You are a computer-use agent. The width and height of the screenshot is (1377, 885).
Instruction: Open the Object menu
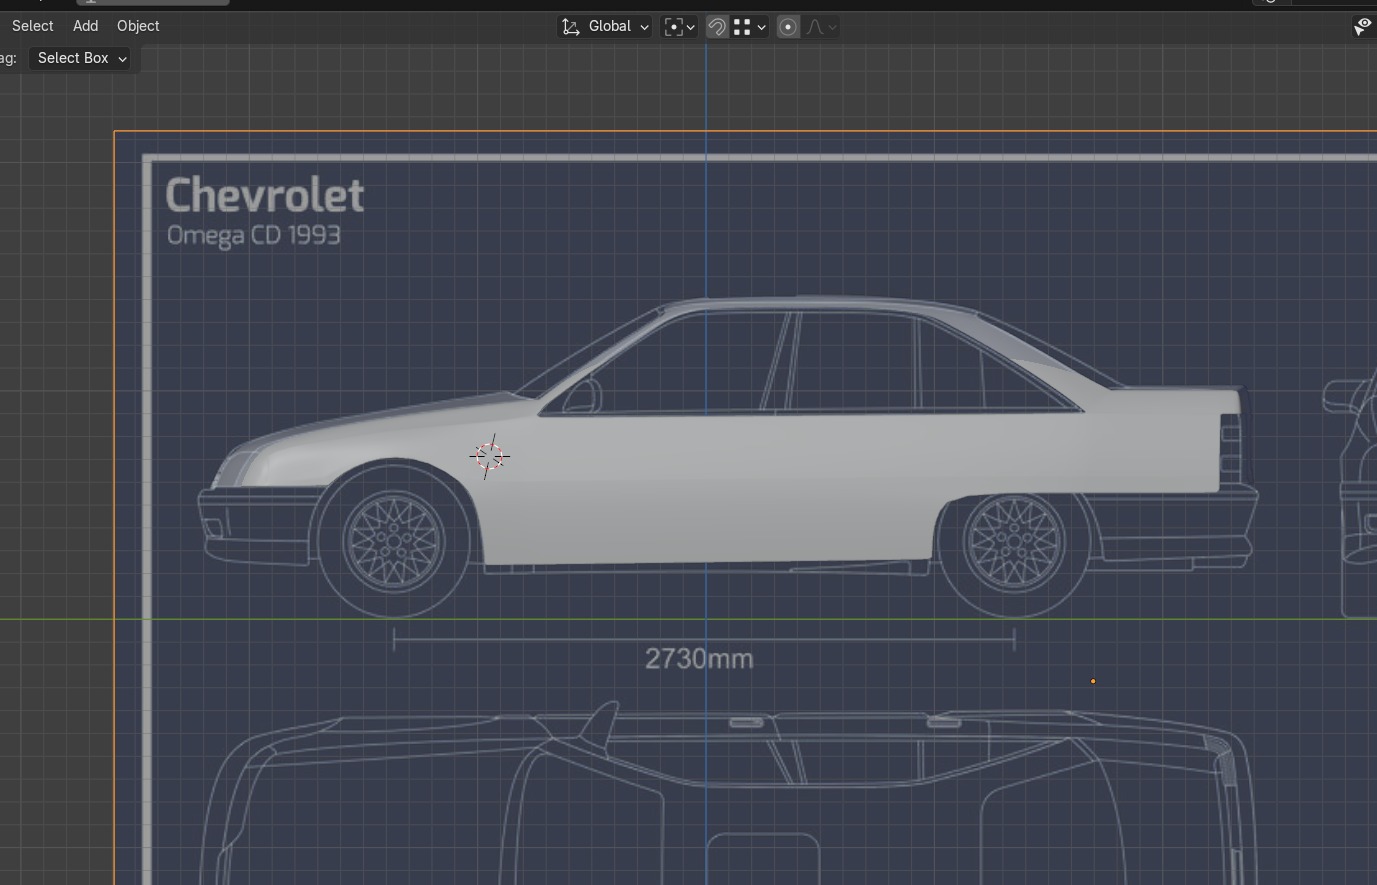point(138,26)
